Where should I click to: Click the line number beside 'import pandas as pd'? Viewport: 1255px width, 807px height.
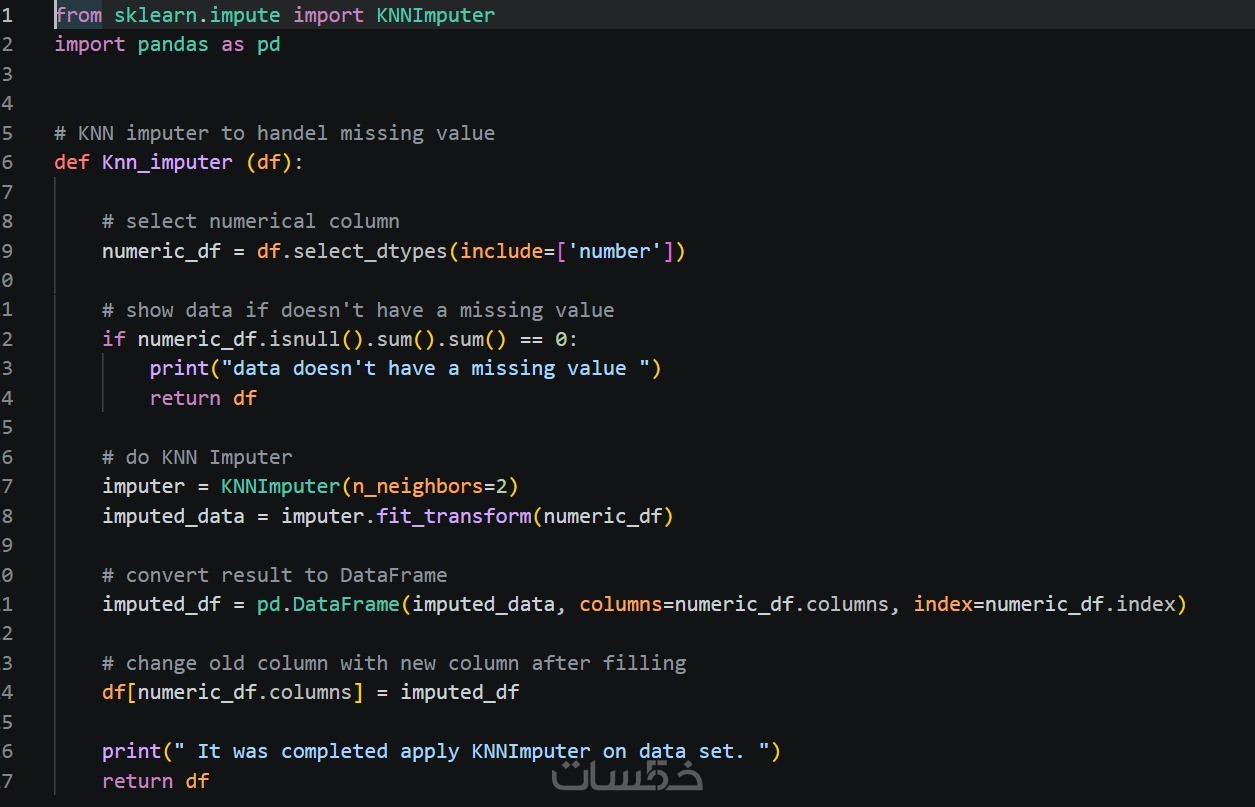tap(7, 45)
